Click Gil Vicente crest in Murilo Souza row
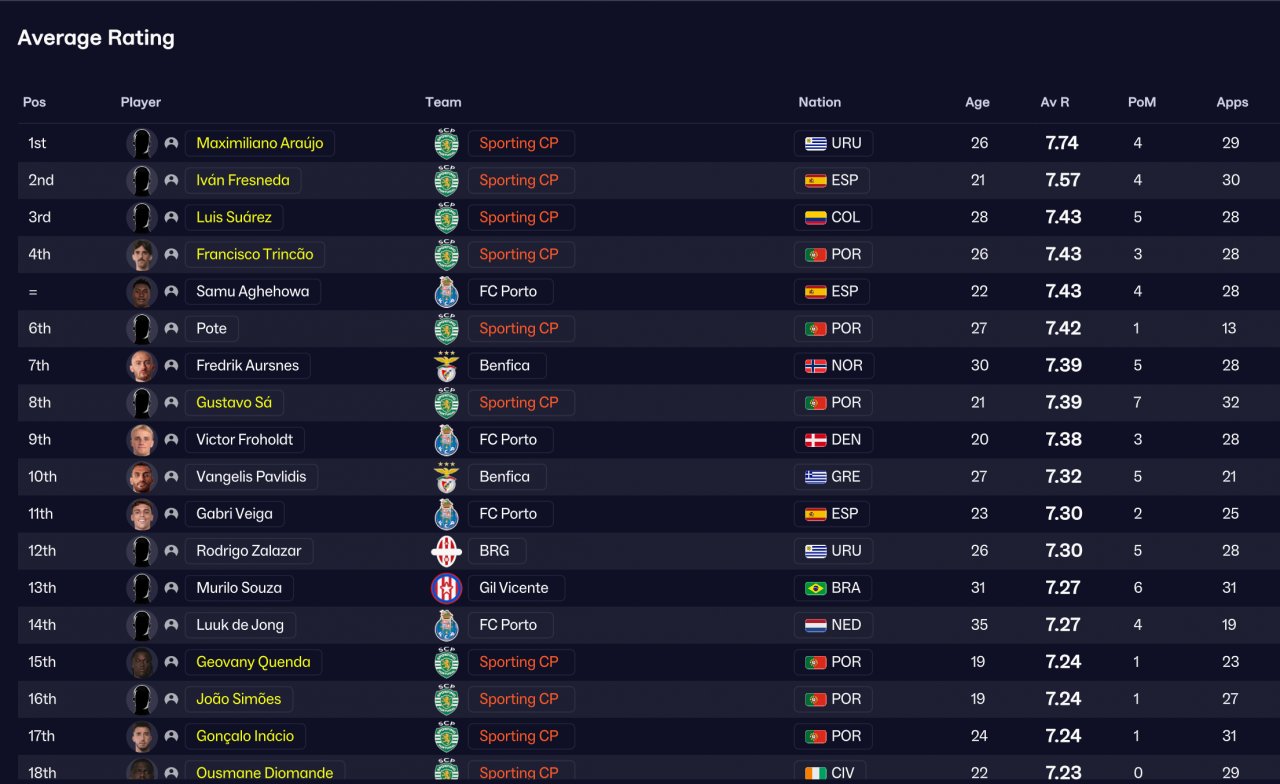 point(446,587)
